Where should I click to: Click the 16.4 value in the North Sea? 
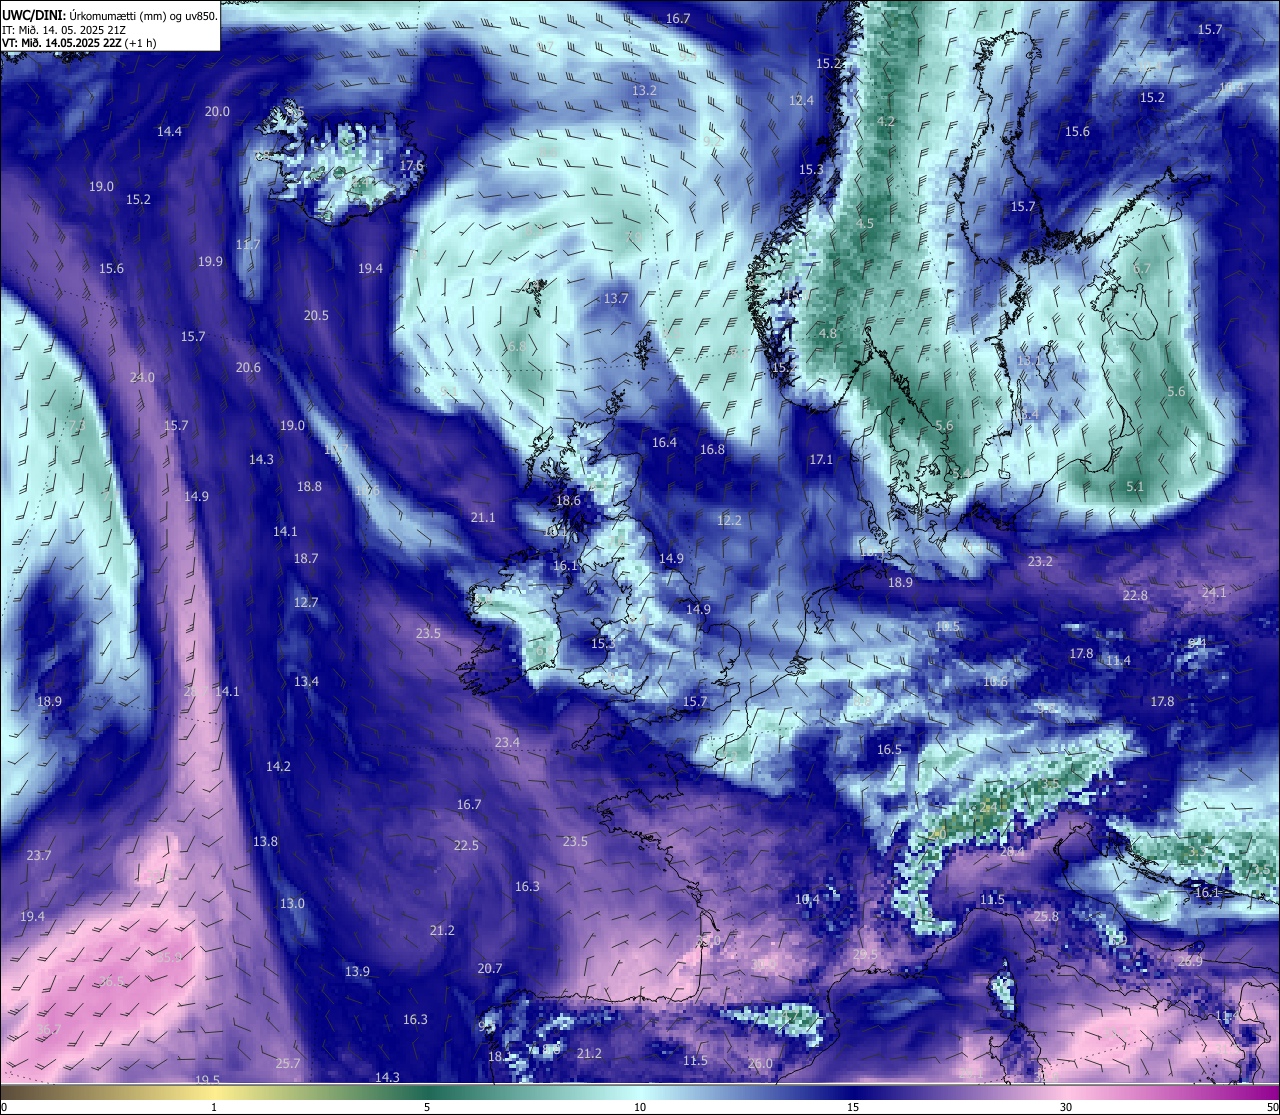click(x=664, y=443)
